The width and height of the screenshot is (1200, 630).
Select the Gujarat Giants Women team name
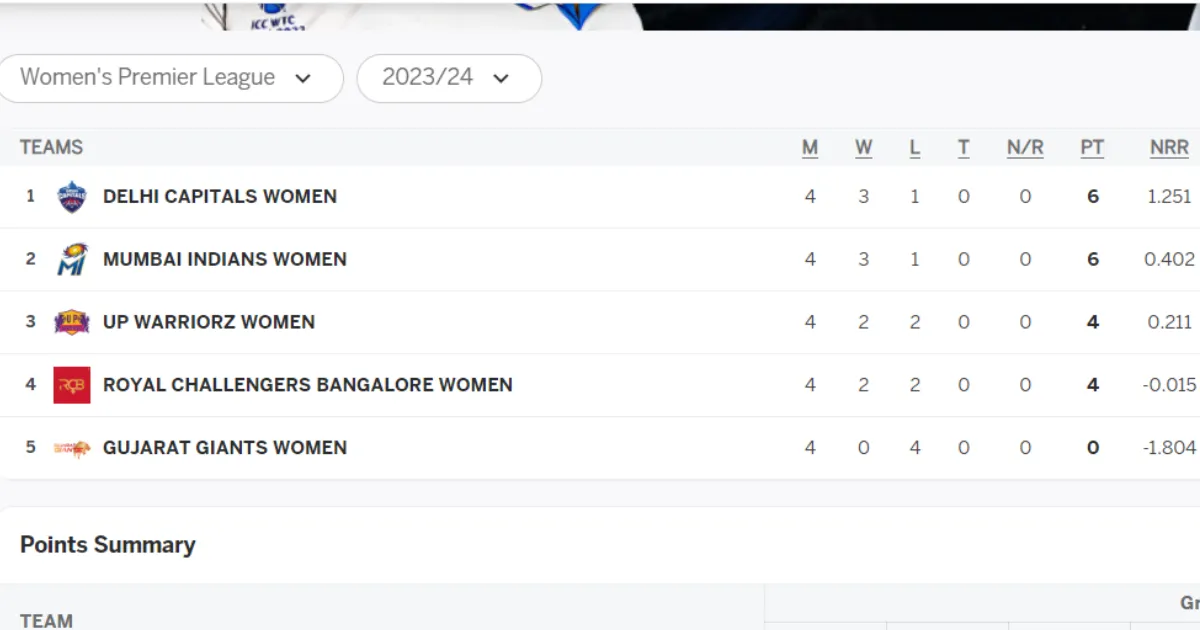coord(225,448)
